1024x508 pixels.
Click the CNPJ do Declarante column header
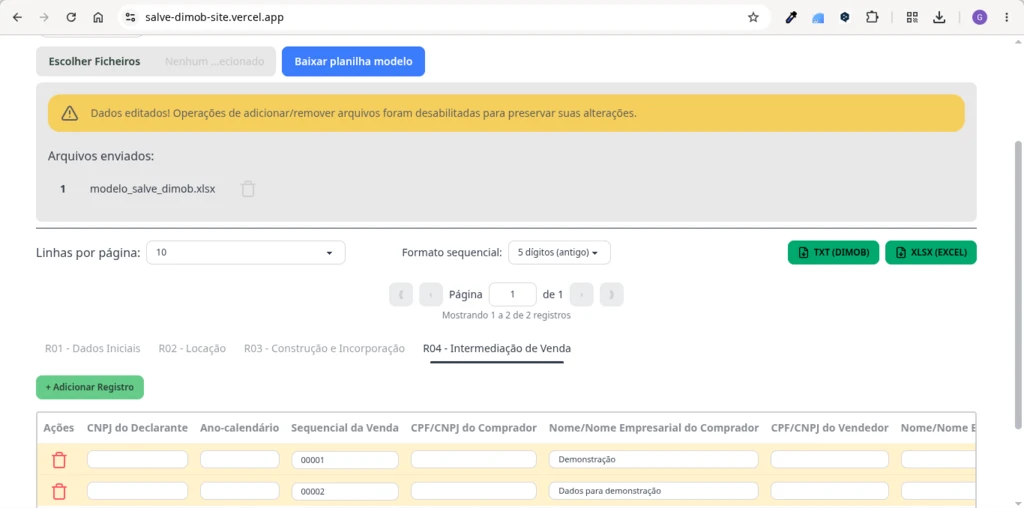point(137,428)
